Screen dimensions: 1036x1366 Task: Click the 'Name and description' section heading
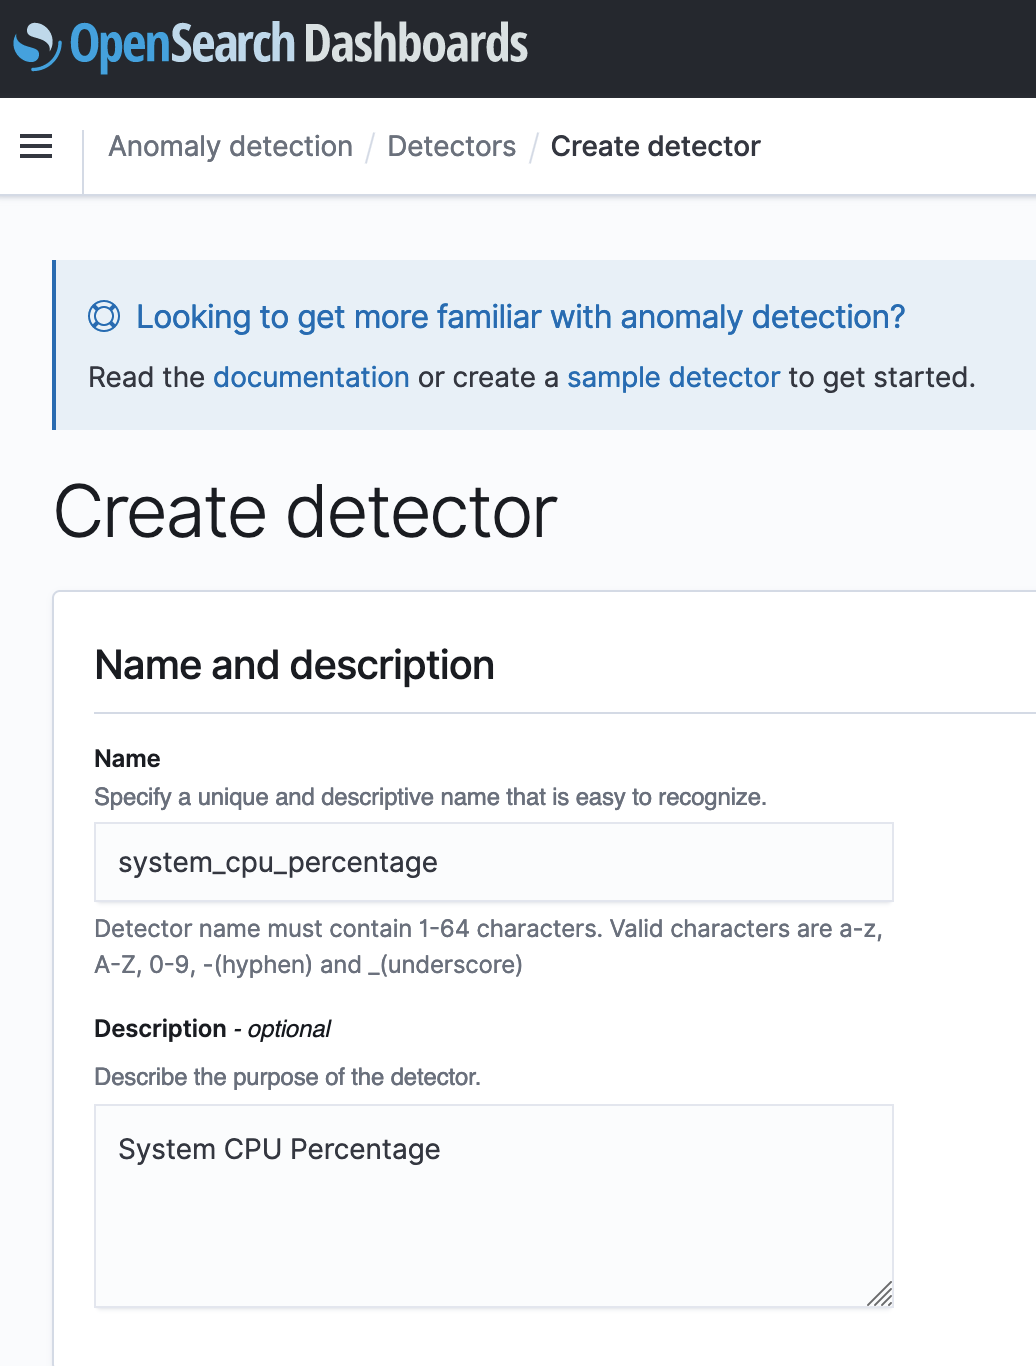coord(295,665)
